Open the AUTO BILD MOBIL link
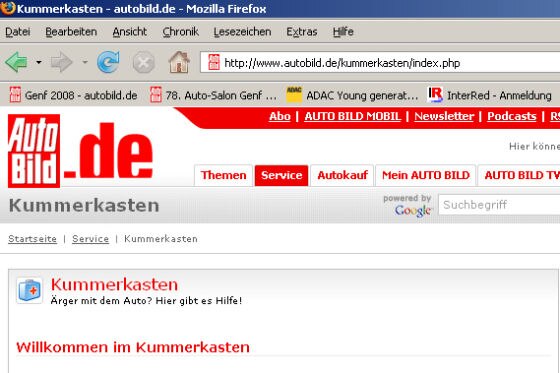Screen dimensions: 560x373 (352, 116)
